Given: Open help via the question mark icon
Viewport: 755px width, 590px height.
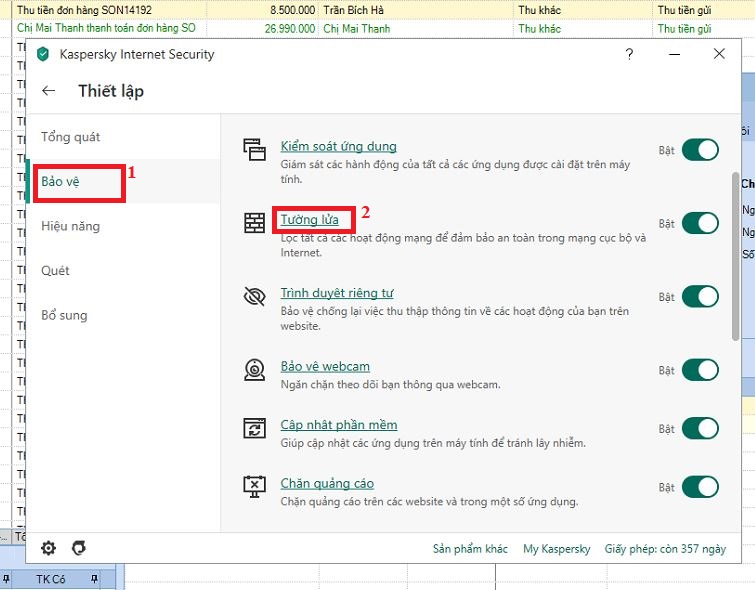Looking at the screenshot, I should pos(629,54).
